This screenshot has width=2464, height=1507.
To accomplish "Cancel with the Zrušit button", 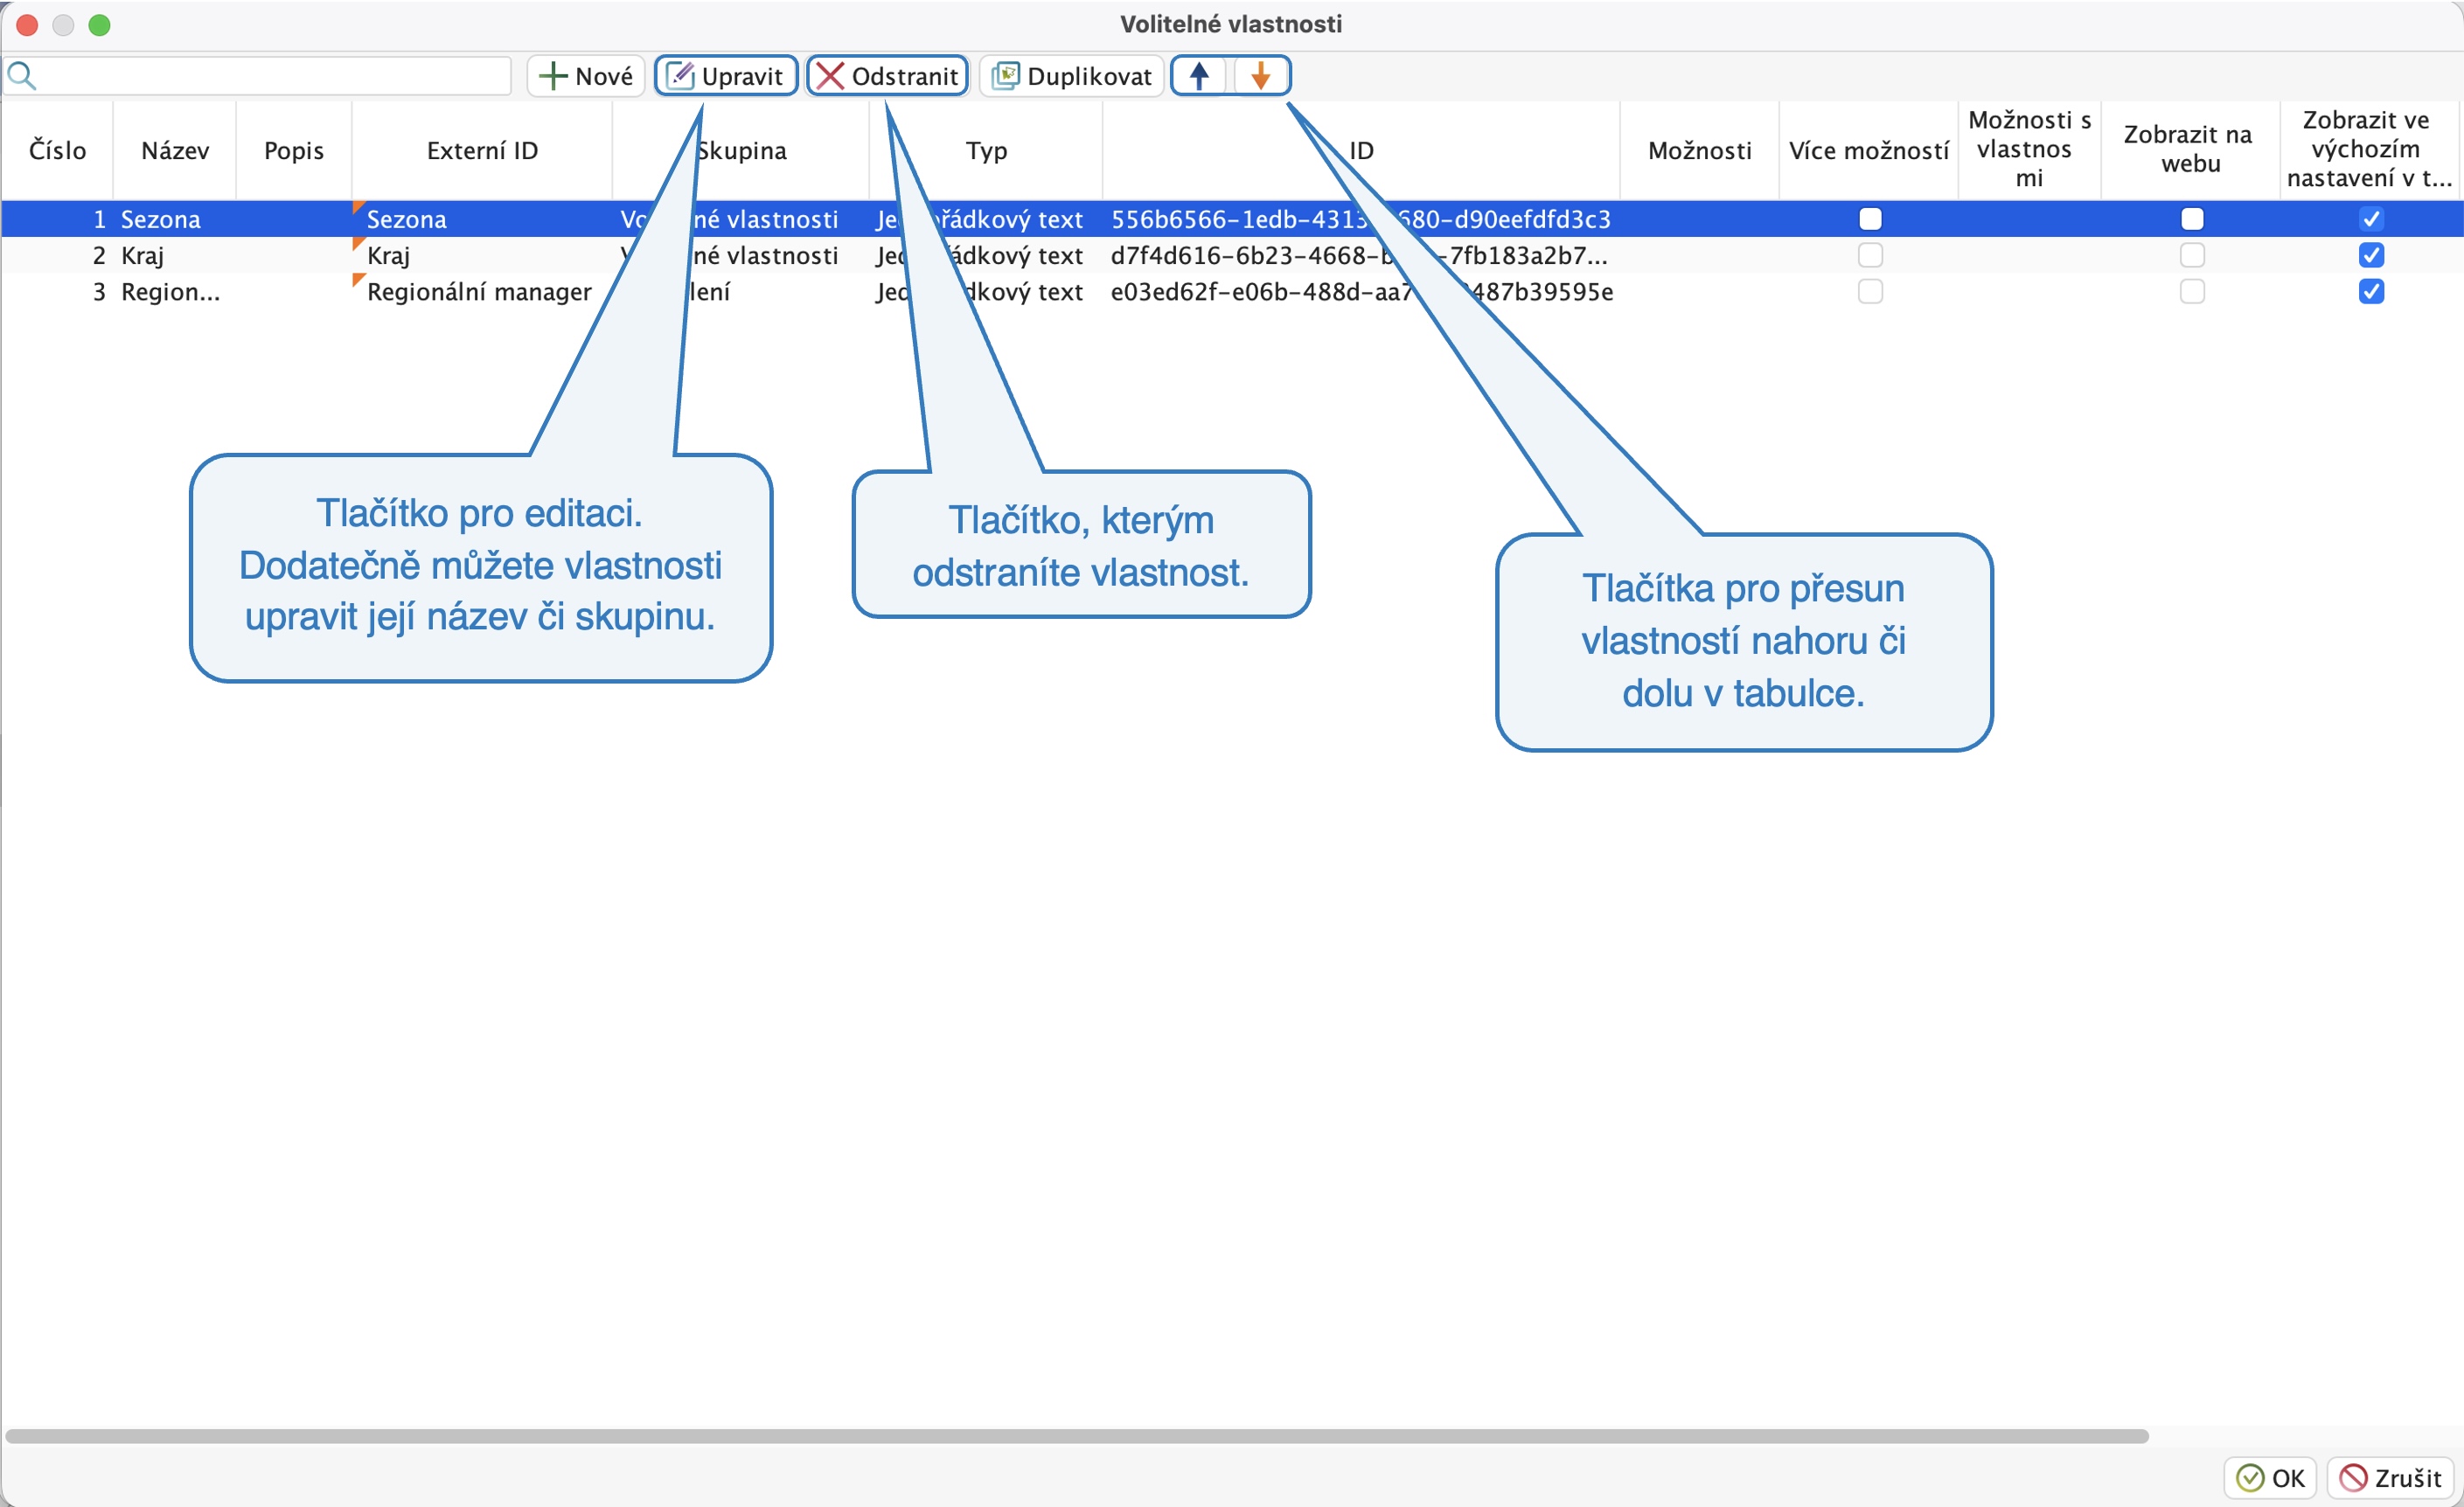I will tap(2392, 1478).
